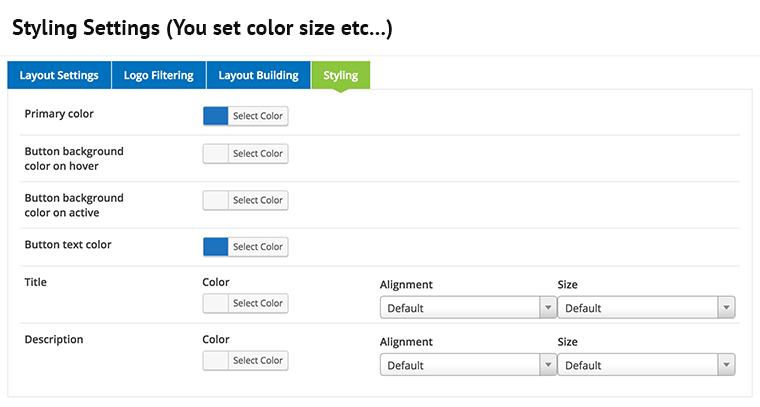Open the Title Alignment dropdown
The height and width of the screenshot is (407, 760).
coord(467,308)
